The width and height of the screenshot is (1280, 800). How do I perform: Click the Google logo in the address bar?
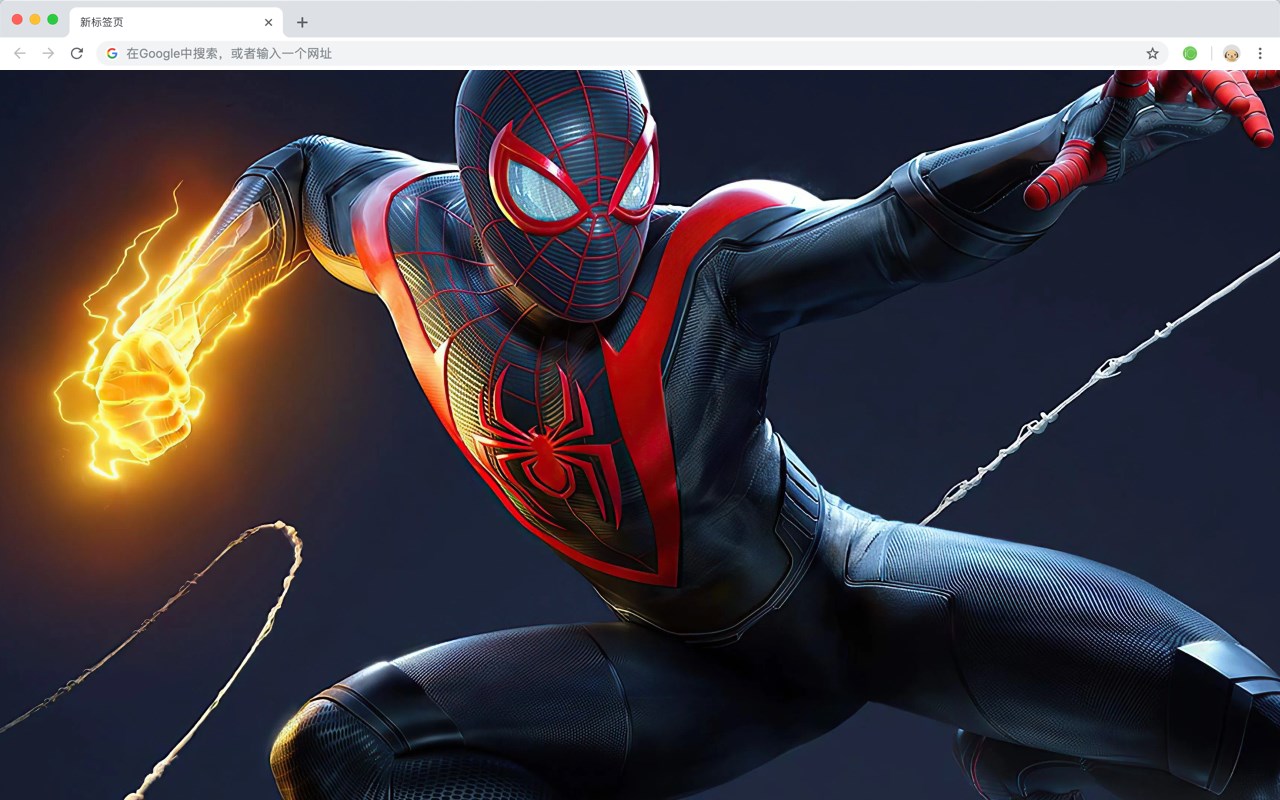pyautogui.click(x=112, y=53)
